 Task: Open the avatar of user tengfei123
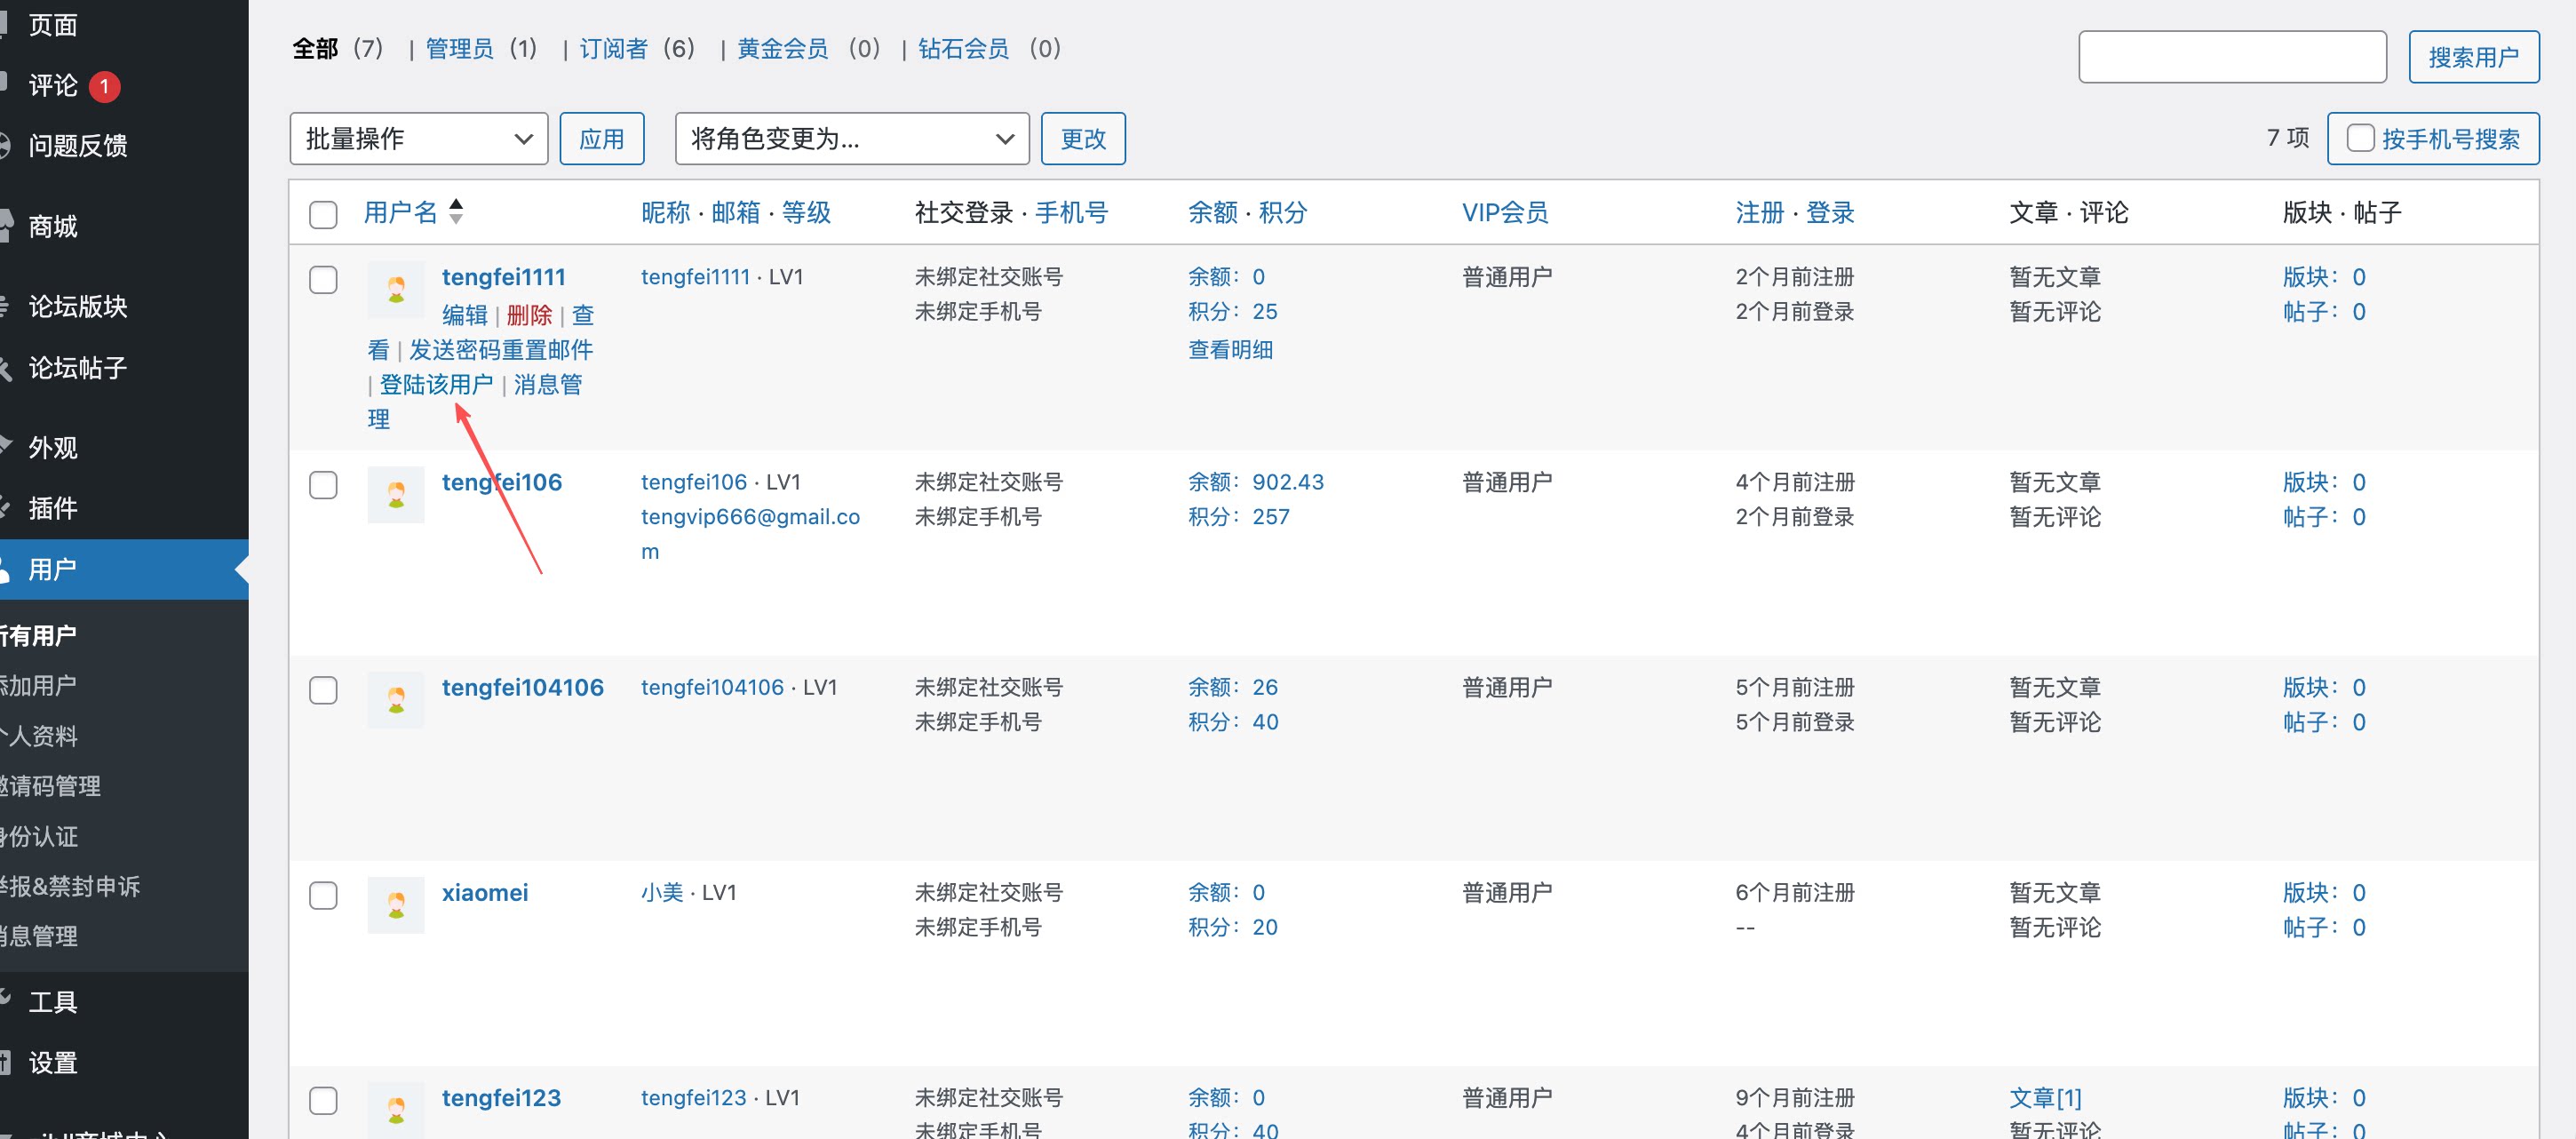[x=396, y=1110]
